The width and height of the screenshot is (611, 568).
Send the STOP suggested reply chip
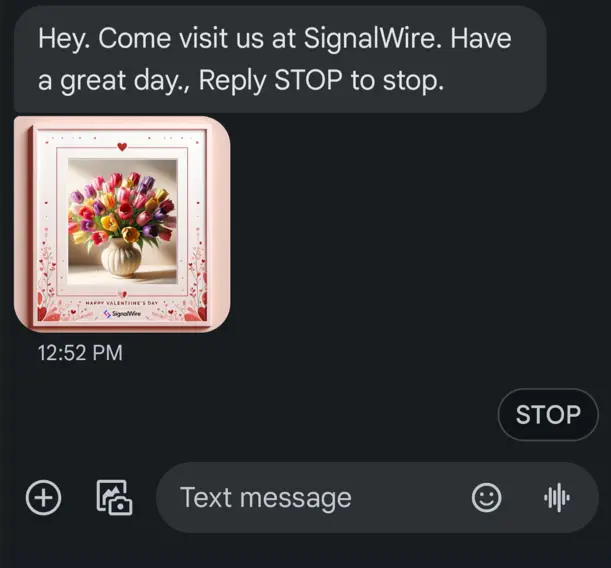tap(547, 414)
